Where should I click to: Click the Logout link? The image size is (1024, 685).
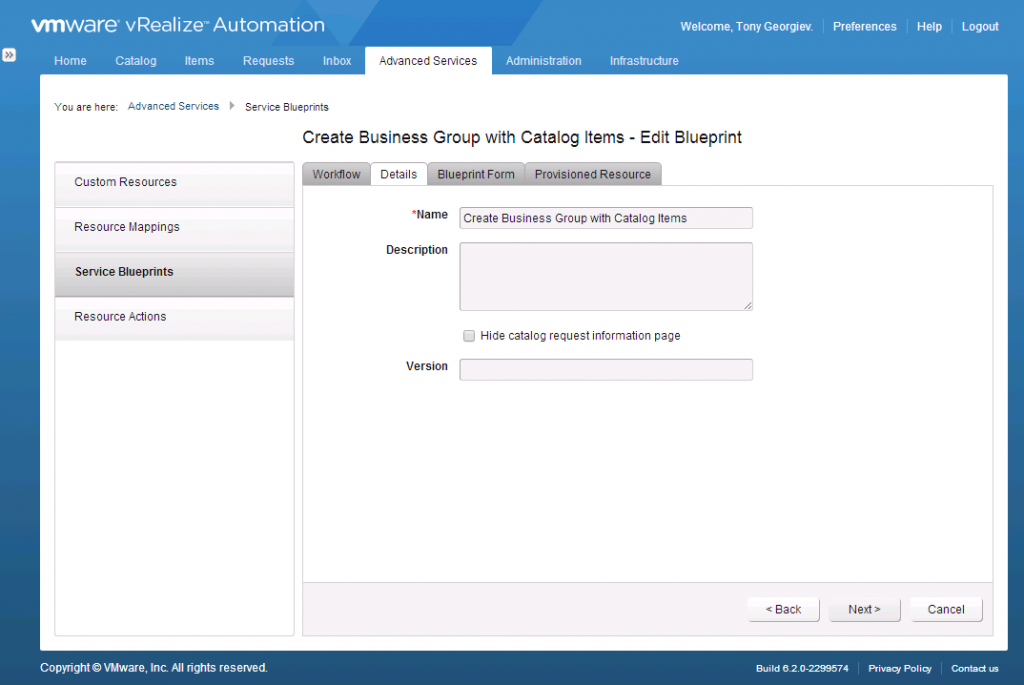980,27
